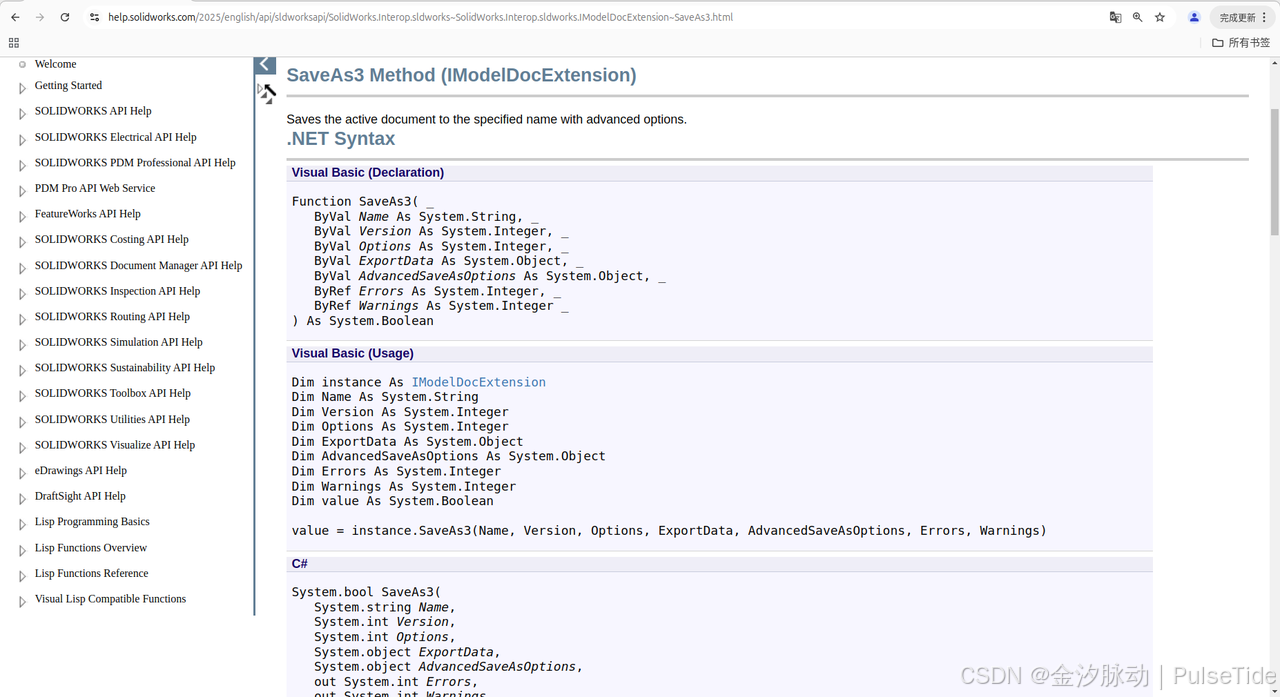
Task: Click the SaveAs3 Method page heading
Action: click(461, 75)
